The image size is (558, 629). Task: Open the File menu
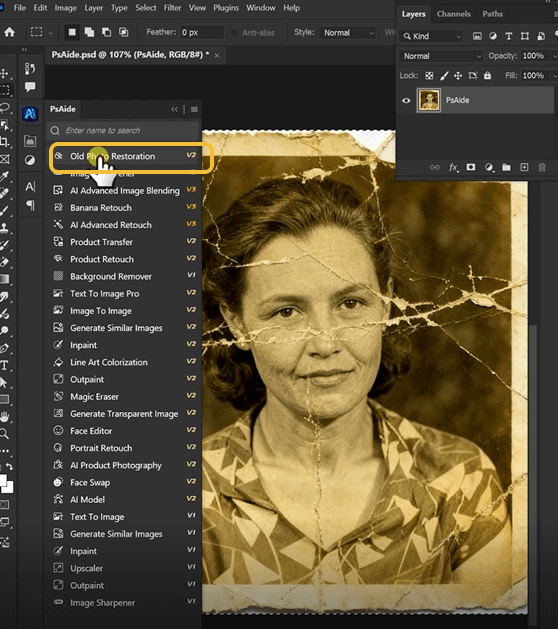click(x=20, y=8)
